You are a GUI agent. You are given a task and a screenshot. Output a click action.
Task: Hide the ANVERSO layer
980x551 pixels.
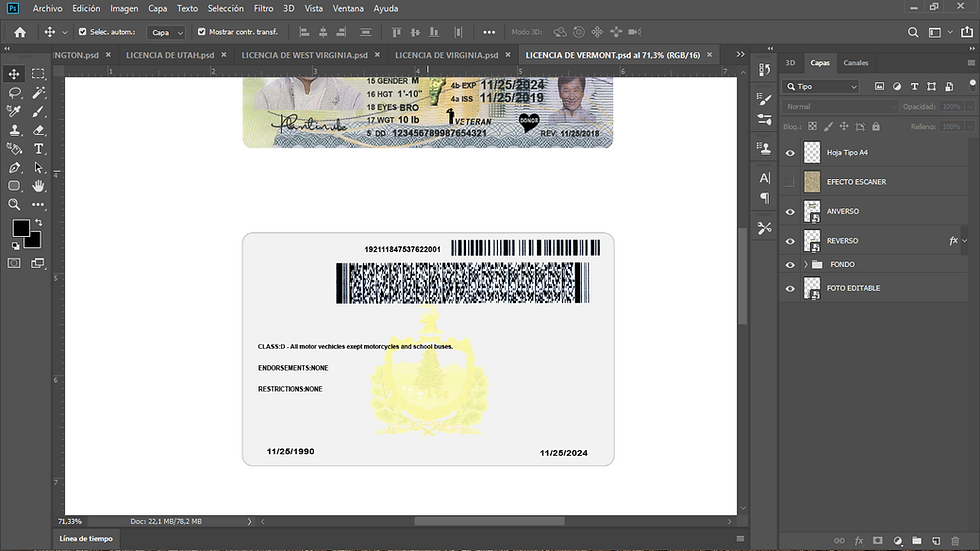coord(790,211)
